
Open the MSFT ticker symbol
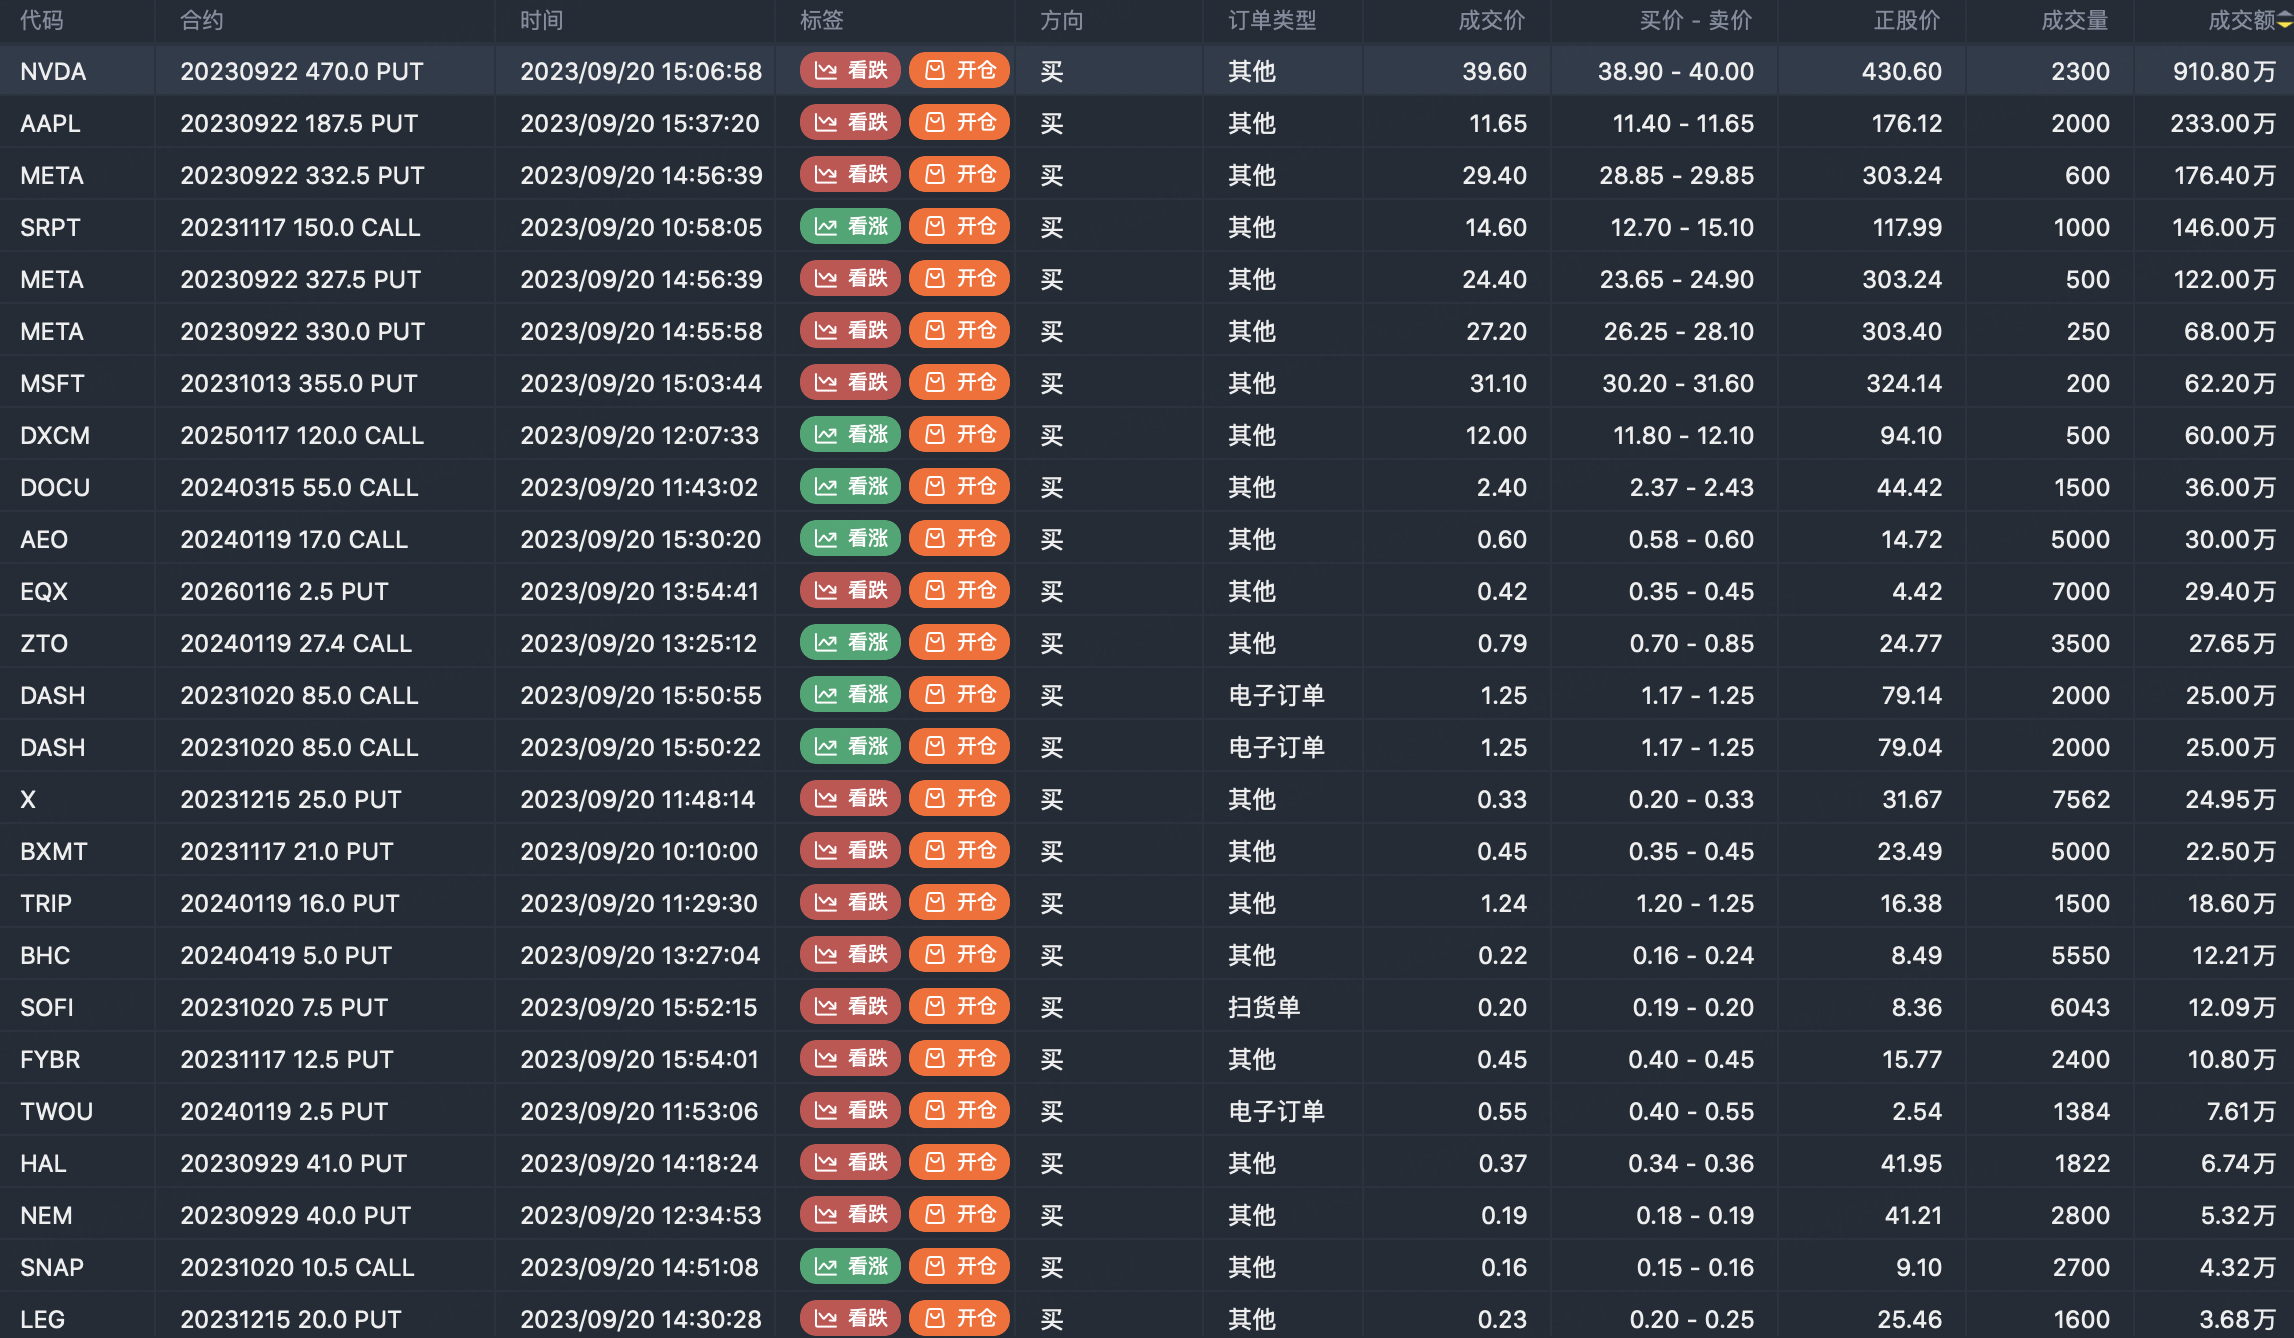pos(52,383)
